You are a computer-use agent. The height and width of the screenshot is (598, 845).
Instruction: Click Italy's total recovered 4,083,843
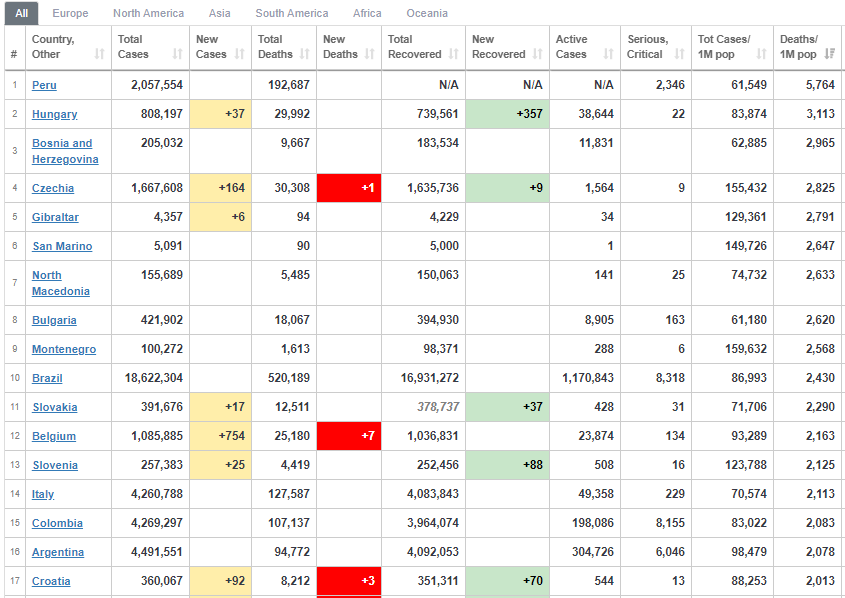click(x=433, y=494)
